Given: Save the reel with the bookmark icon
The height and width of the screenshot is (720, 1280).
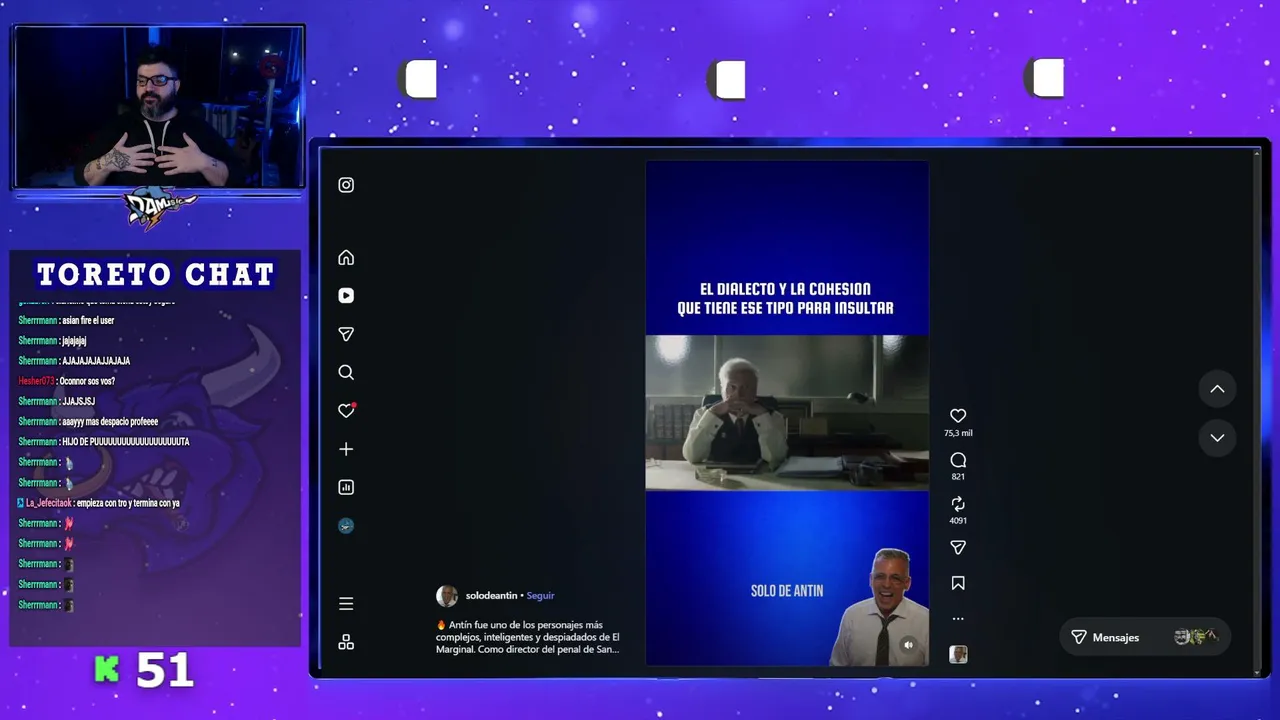Looking at the screenshot, I should [x=958, y=583].
